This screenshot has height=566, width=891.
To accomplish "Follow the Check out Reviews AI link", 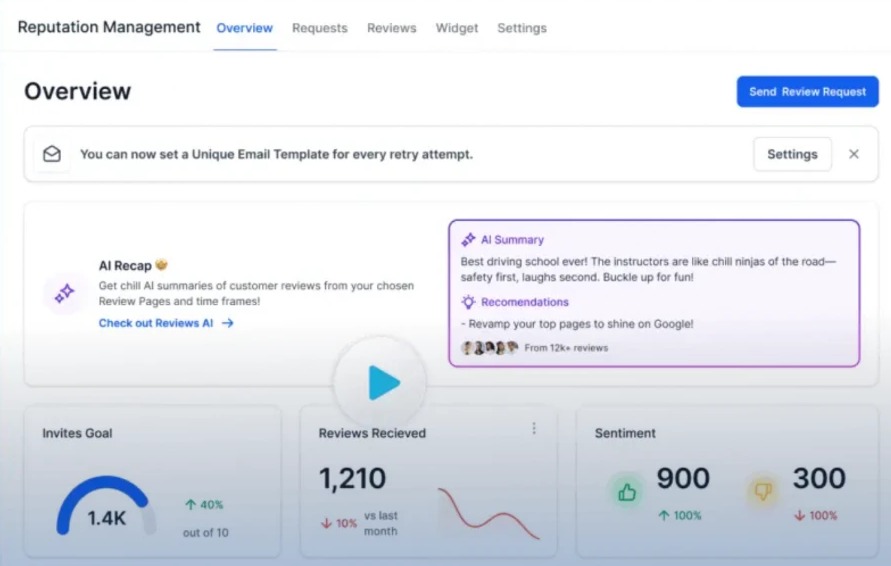I will (x=166, y=323).
